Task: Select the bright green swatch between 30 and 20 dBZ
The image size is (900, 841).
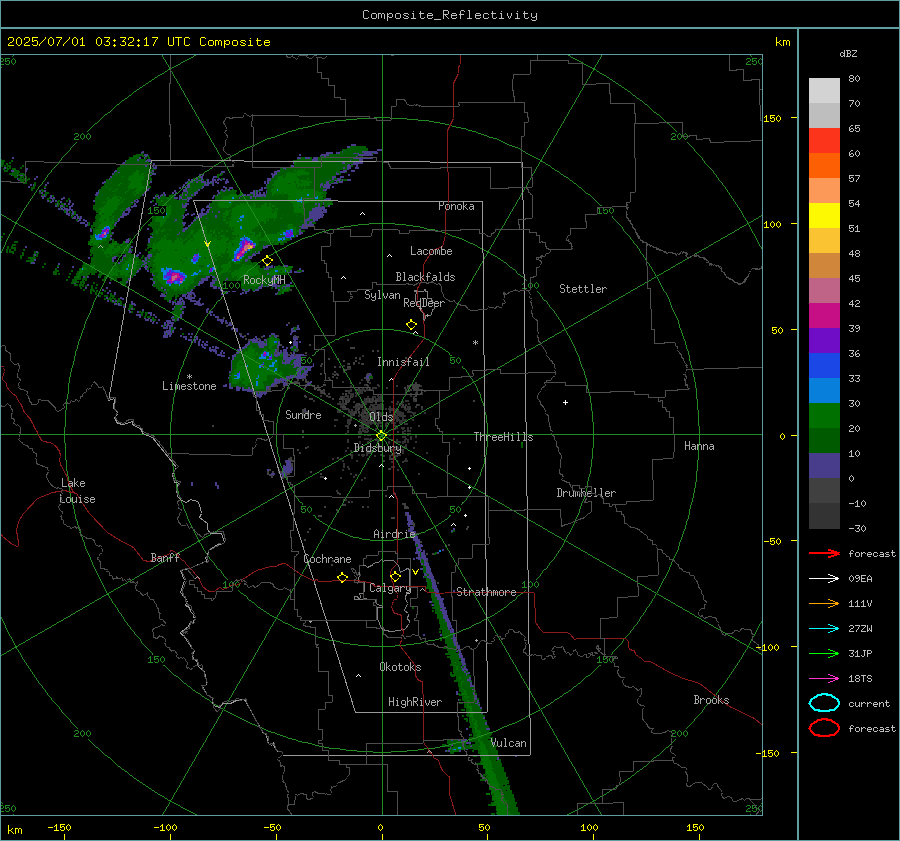Action: 824,415
